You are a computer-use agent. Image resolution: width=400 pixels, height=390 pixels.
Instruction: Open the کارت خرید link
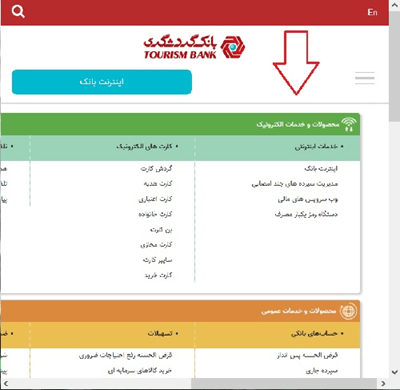[x=158, y=275]
